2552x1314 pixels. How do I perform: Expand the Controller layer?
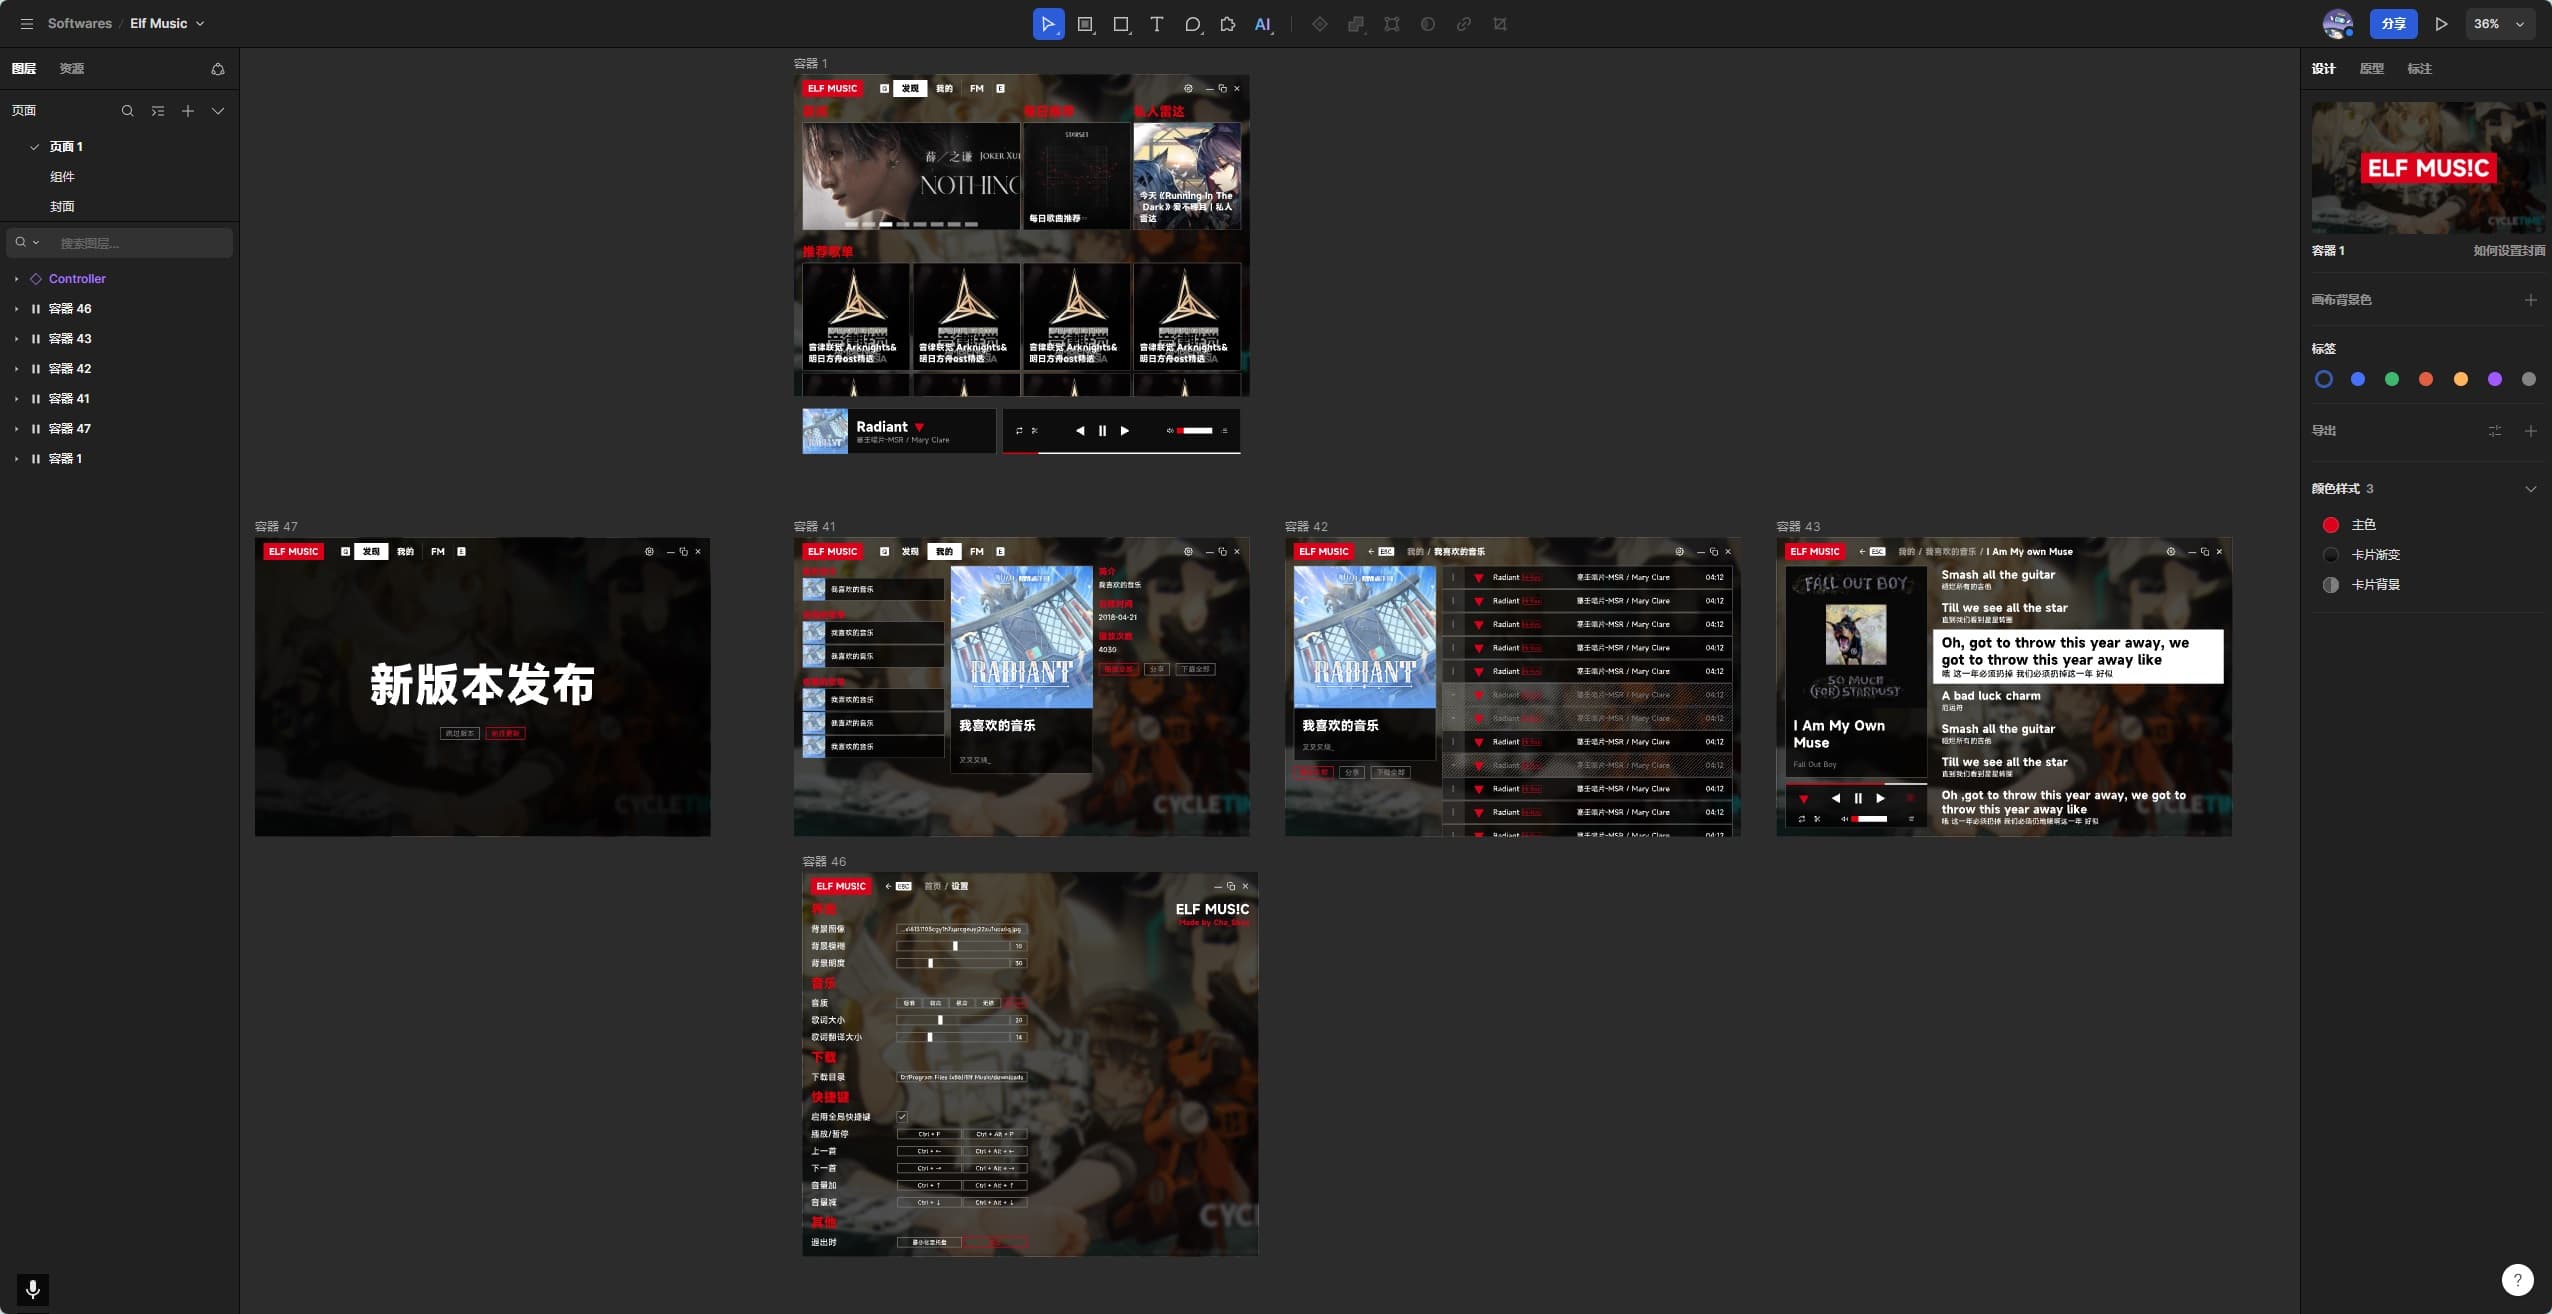16,279
